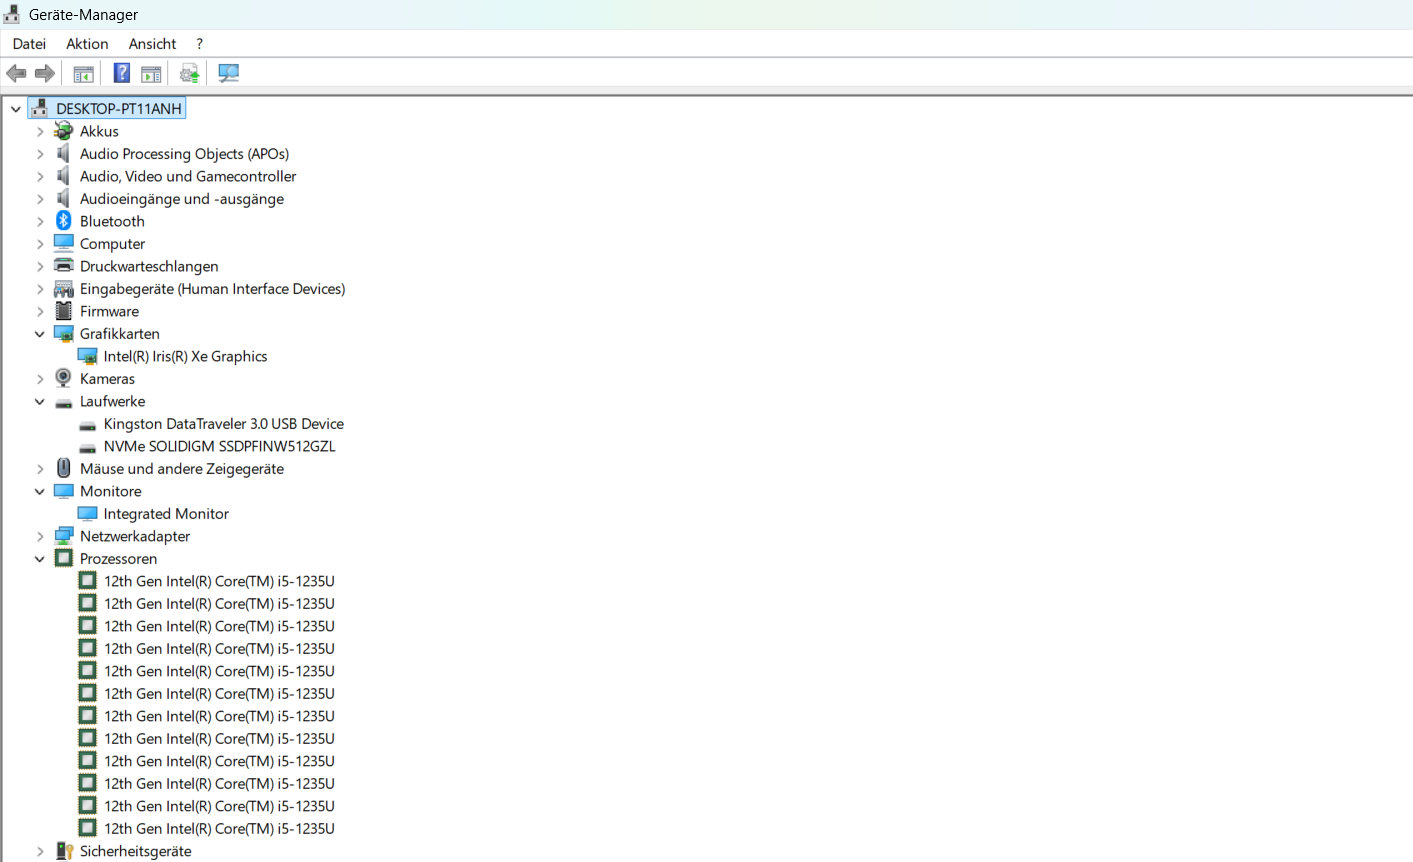
Task: Expand Mäuse und andere Zeigegeräte
Action: (x=40, y=469)
